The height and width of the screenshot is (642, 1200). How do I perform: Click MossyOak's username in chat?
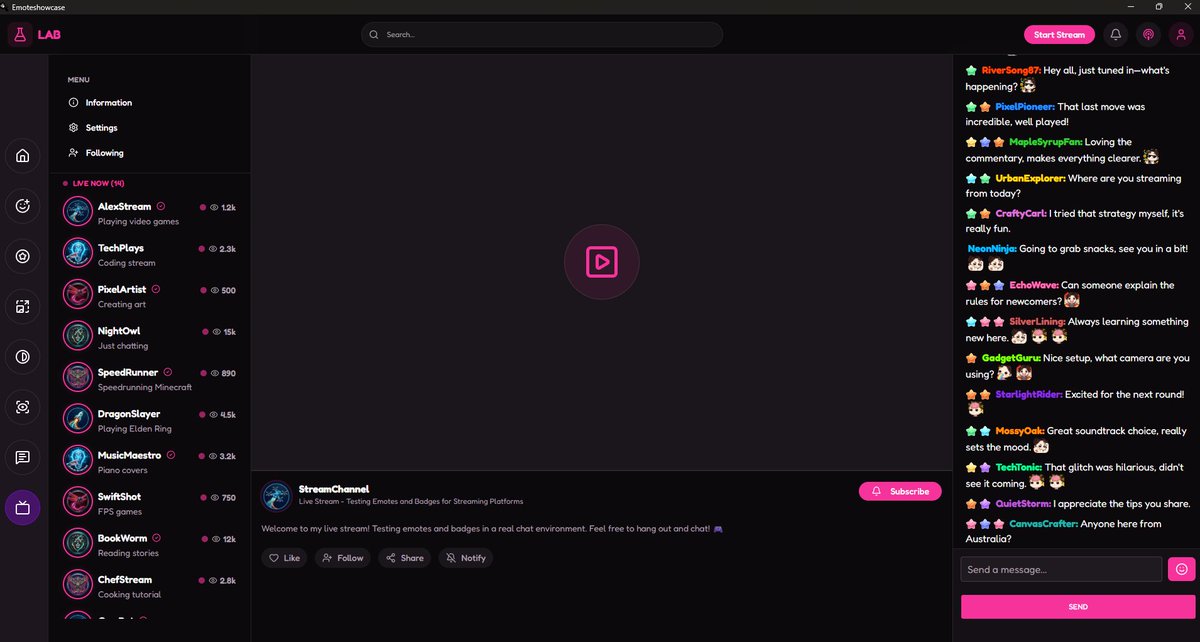[1019, 431]
